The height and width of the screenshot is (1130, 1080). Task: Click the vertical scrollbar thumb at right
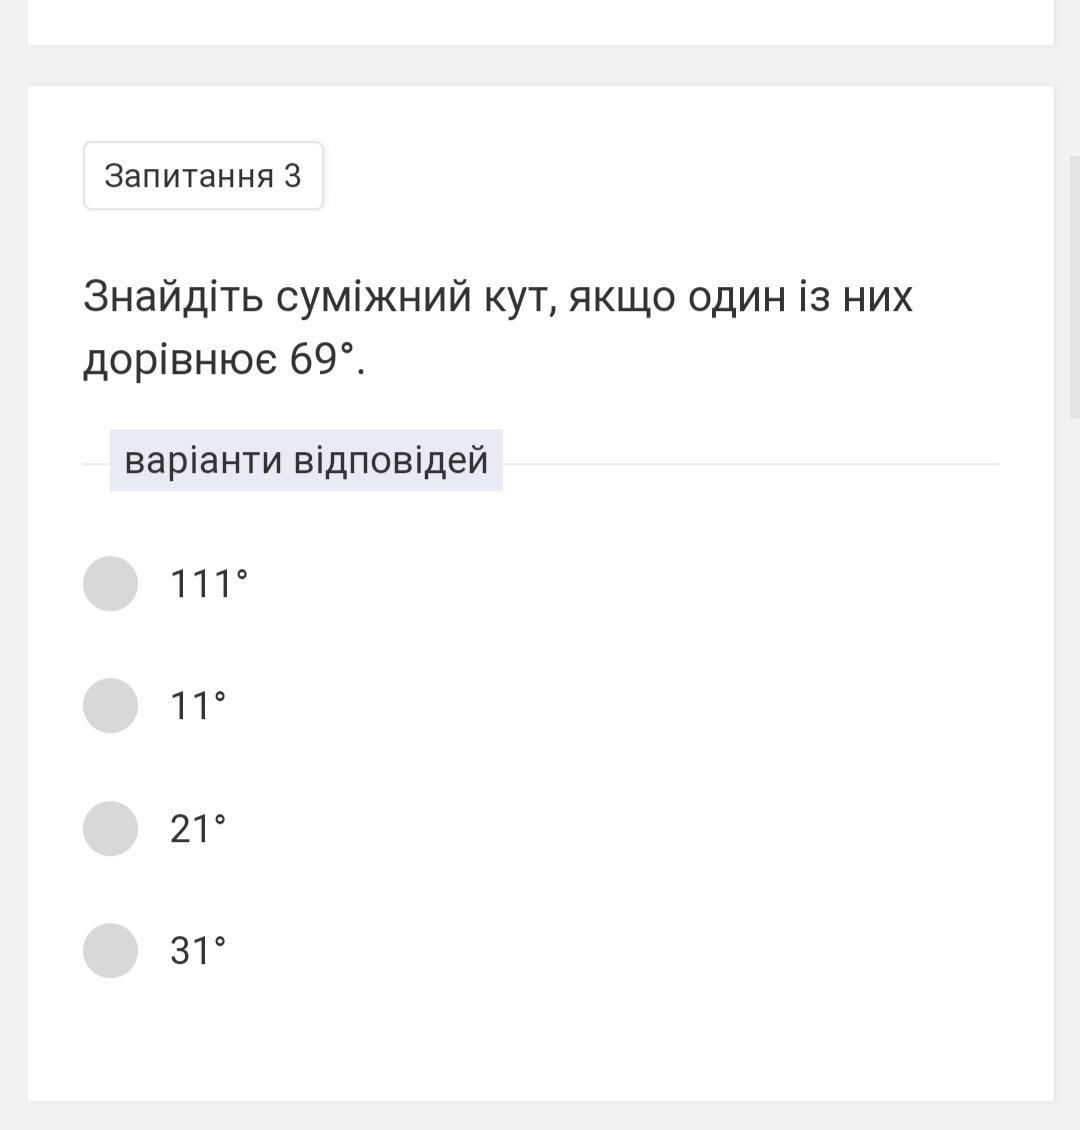click(1075, 286)
